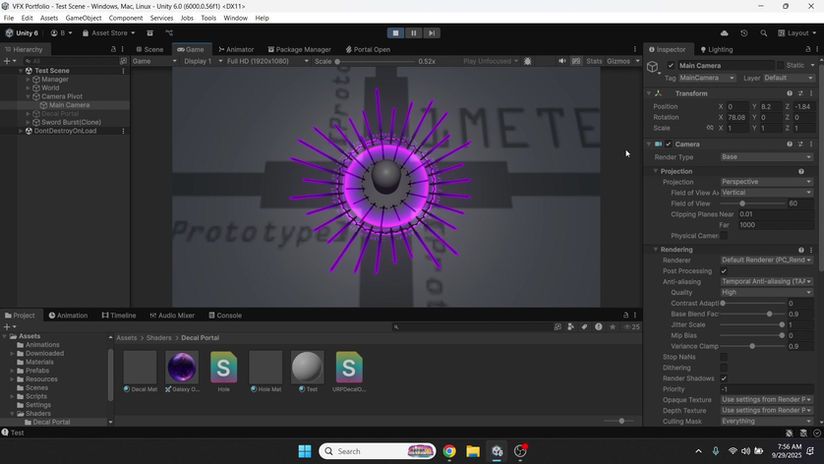
Task: Open the GameObject menu
Action: (x=84, y=18)
